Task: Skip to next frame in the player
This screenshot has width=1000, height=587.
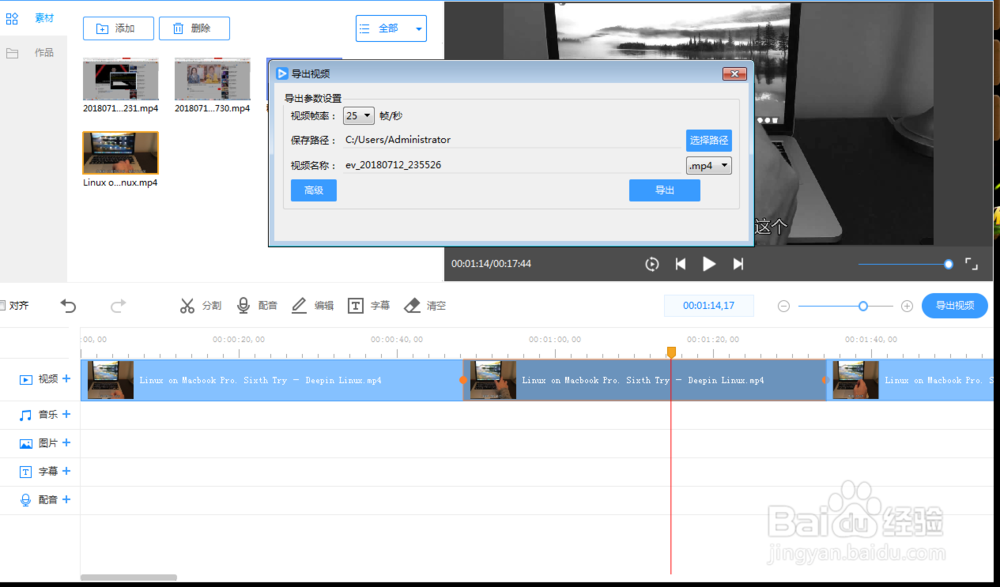Action: (738, 264)
